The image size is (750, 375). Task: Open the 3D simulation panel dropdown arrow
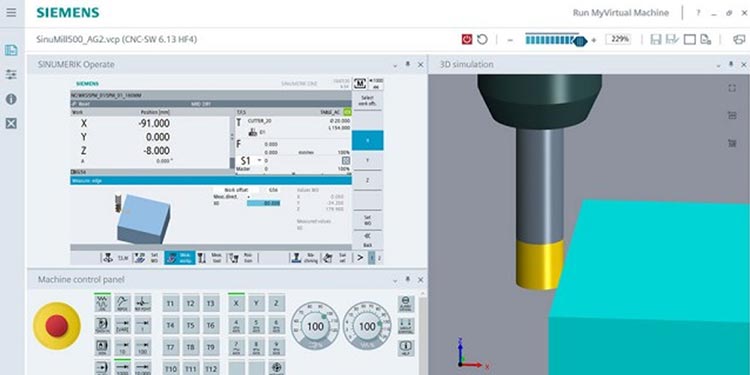(x=718, y=65)
